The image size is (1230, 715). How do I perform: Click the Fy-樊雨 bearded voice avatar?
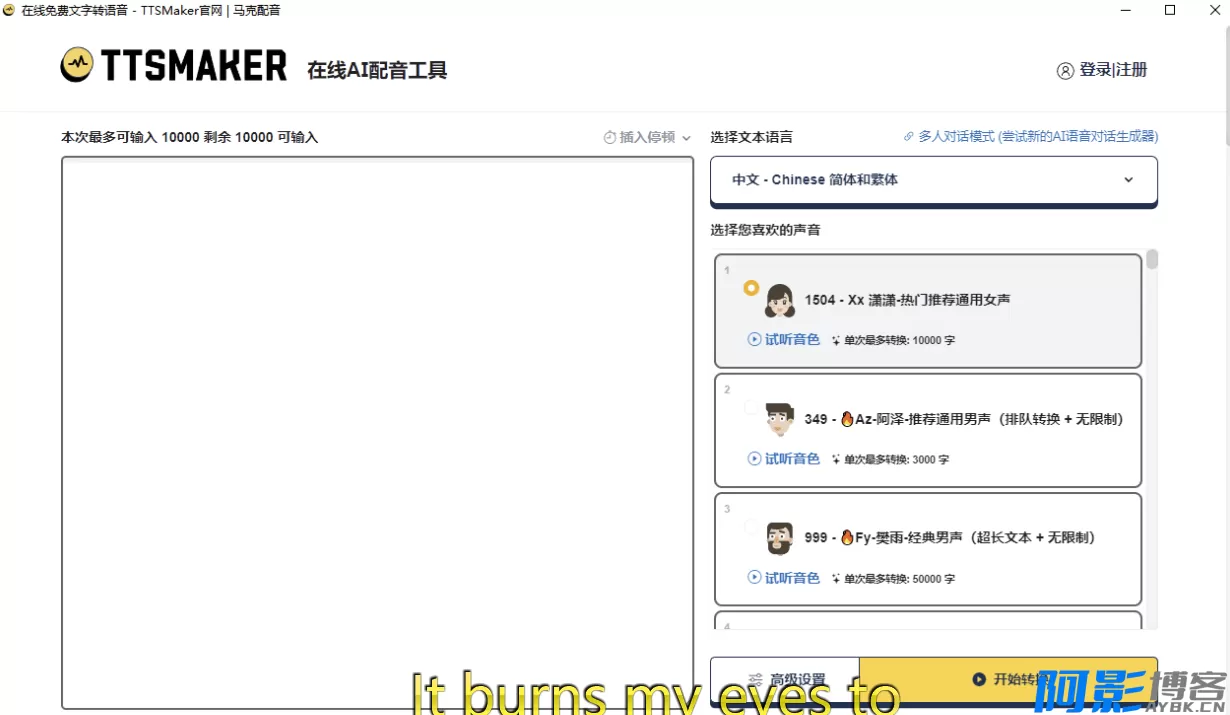[780, 538]
